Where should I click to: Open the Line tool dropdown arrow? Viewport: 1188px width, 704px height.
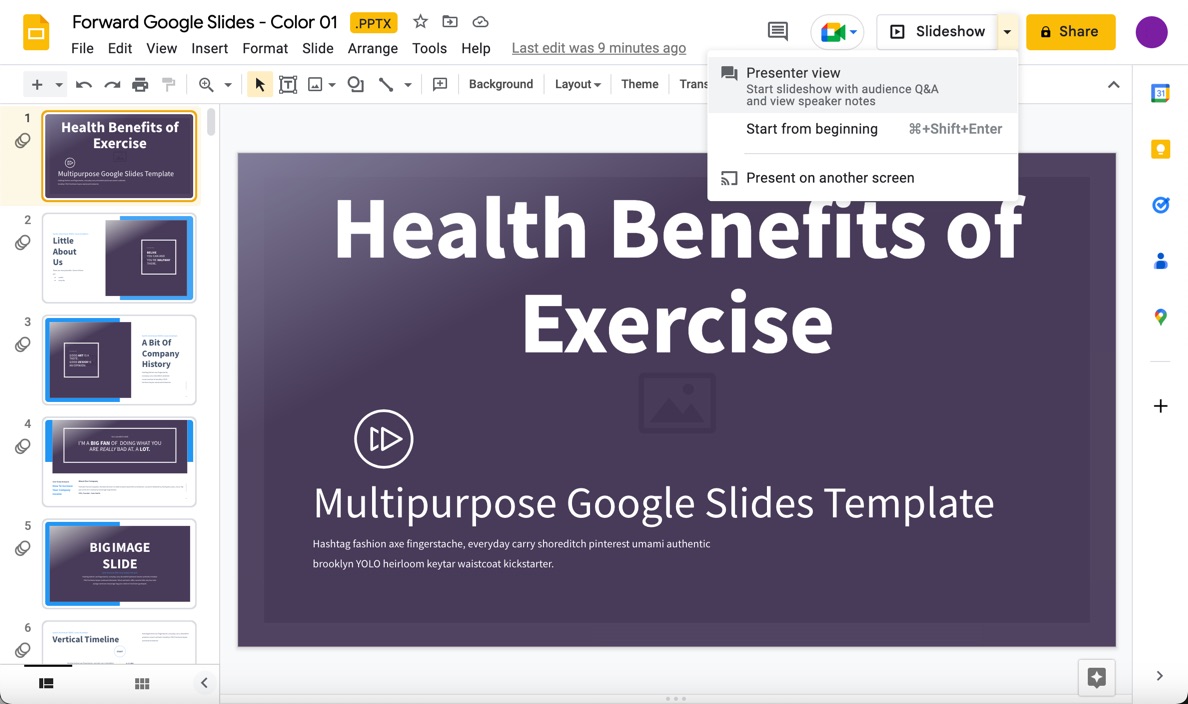coord(406,84)
